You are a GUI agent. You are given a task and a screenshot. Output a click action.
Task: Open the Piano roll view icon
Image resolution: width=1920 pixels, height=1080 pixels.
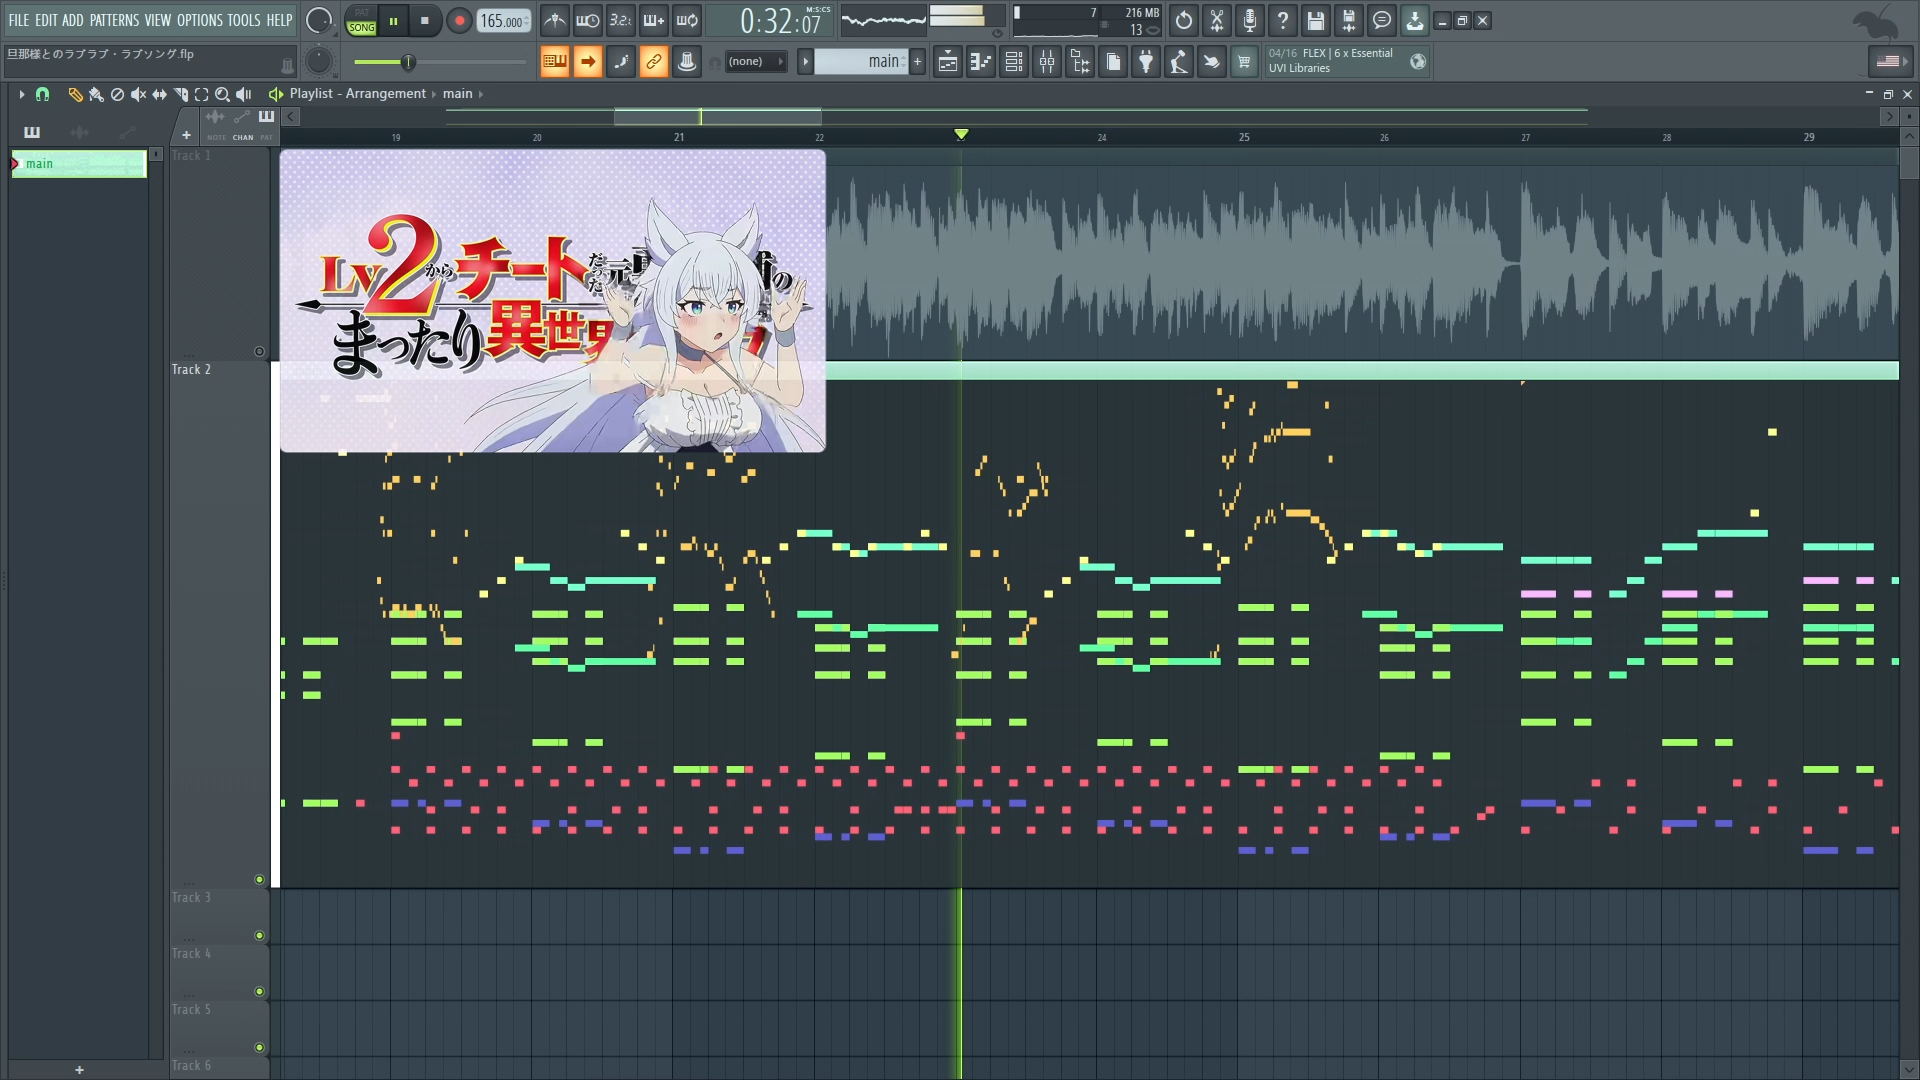981,62
